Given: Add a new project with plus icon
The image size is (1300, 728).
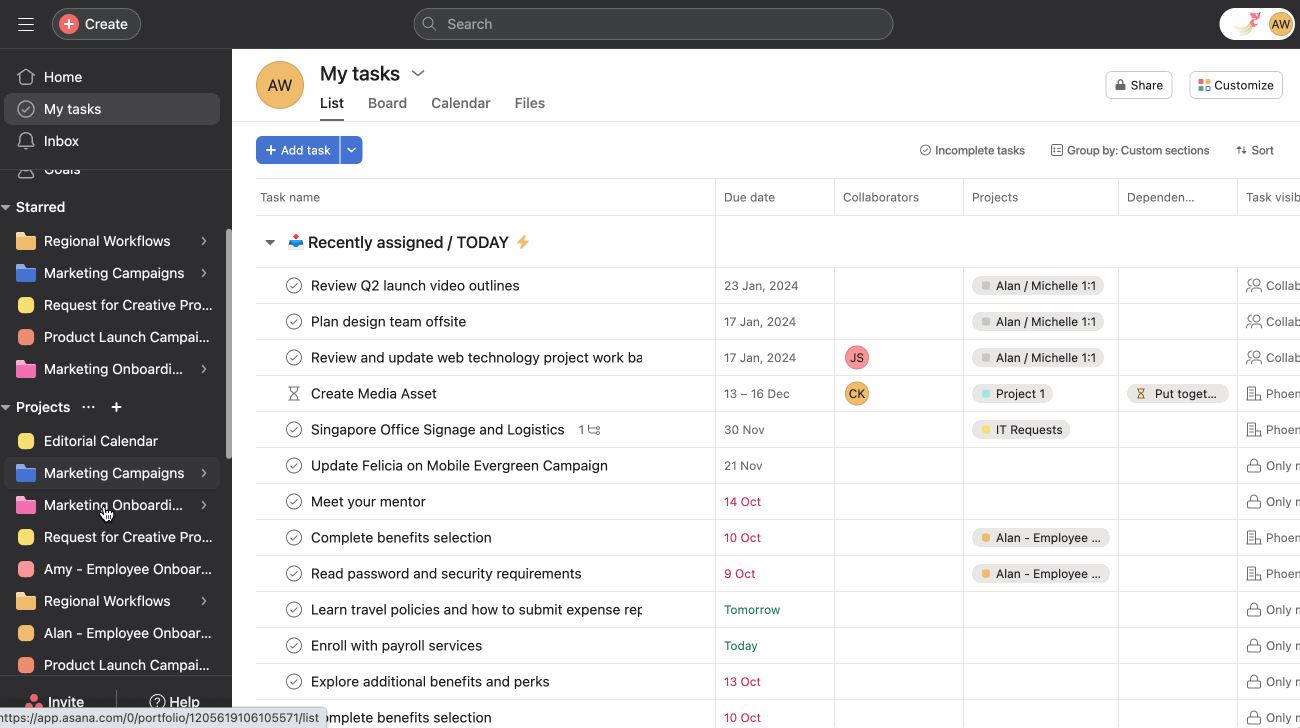Looking at the screenshot, I should 116,407.
